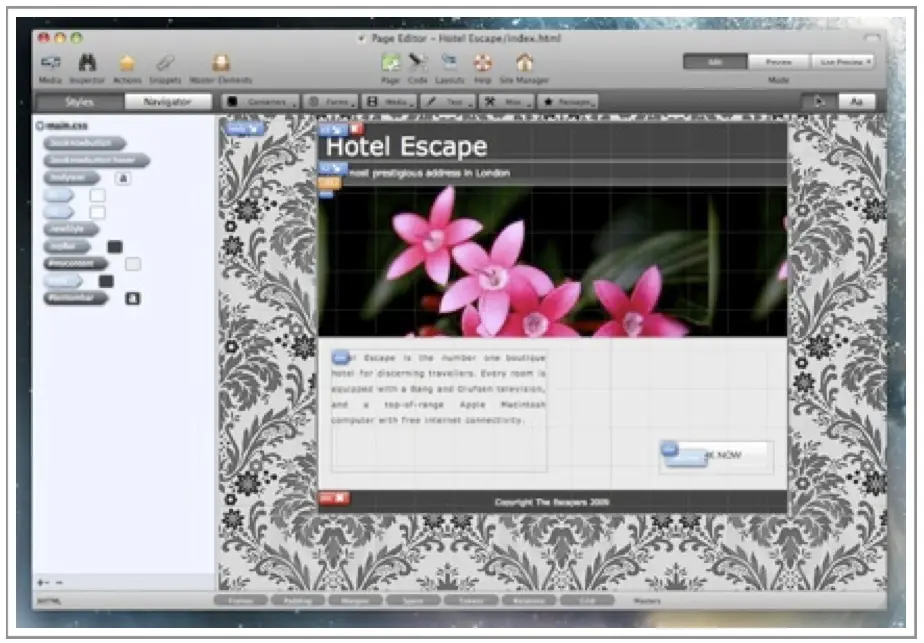The image size is (924, 643).
Task: Open the Layouts toolbar icon
Action: click(x=450, y=62)
